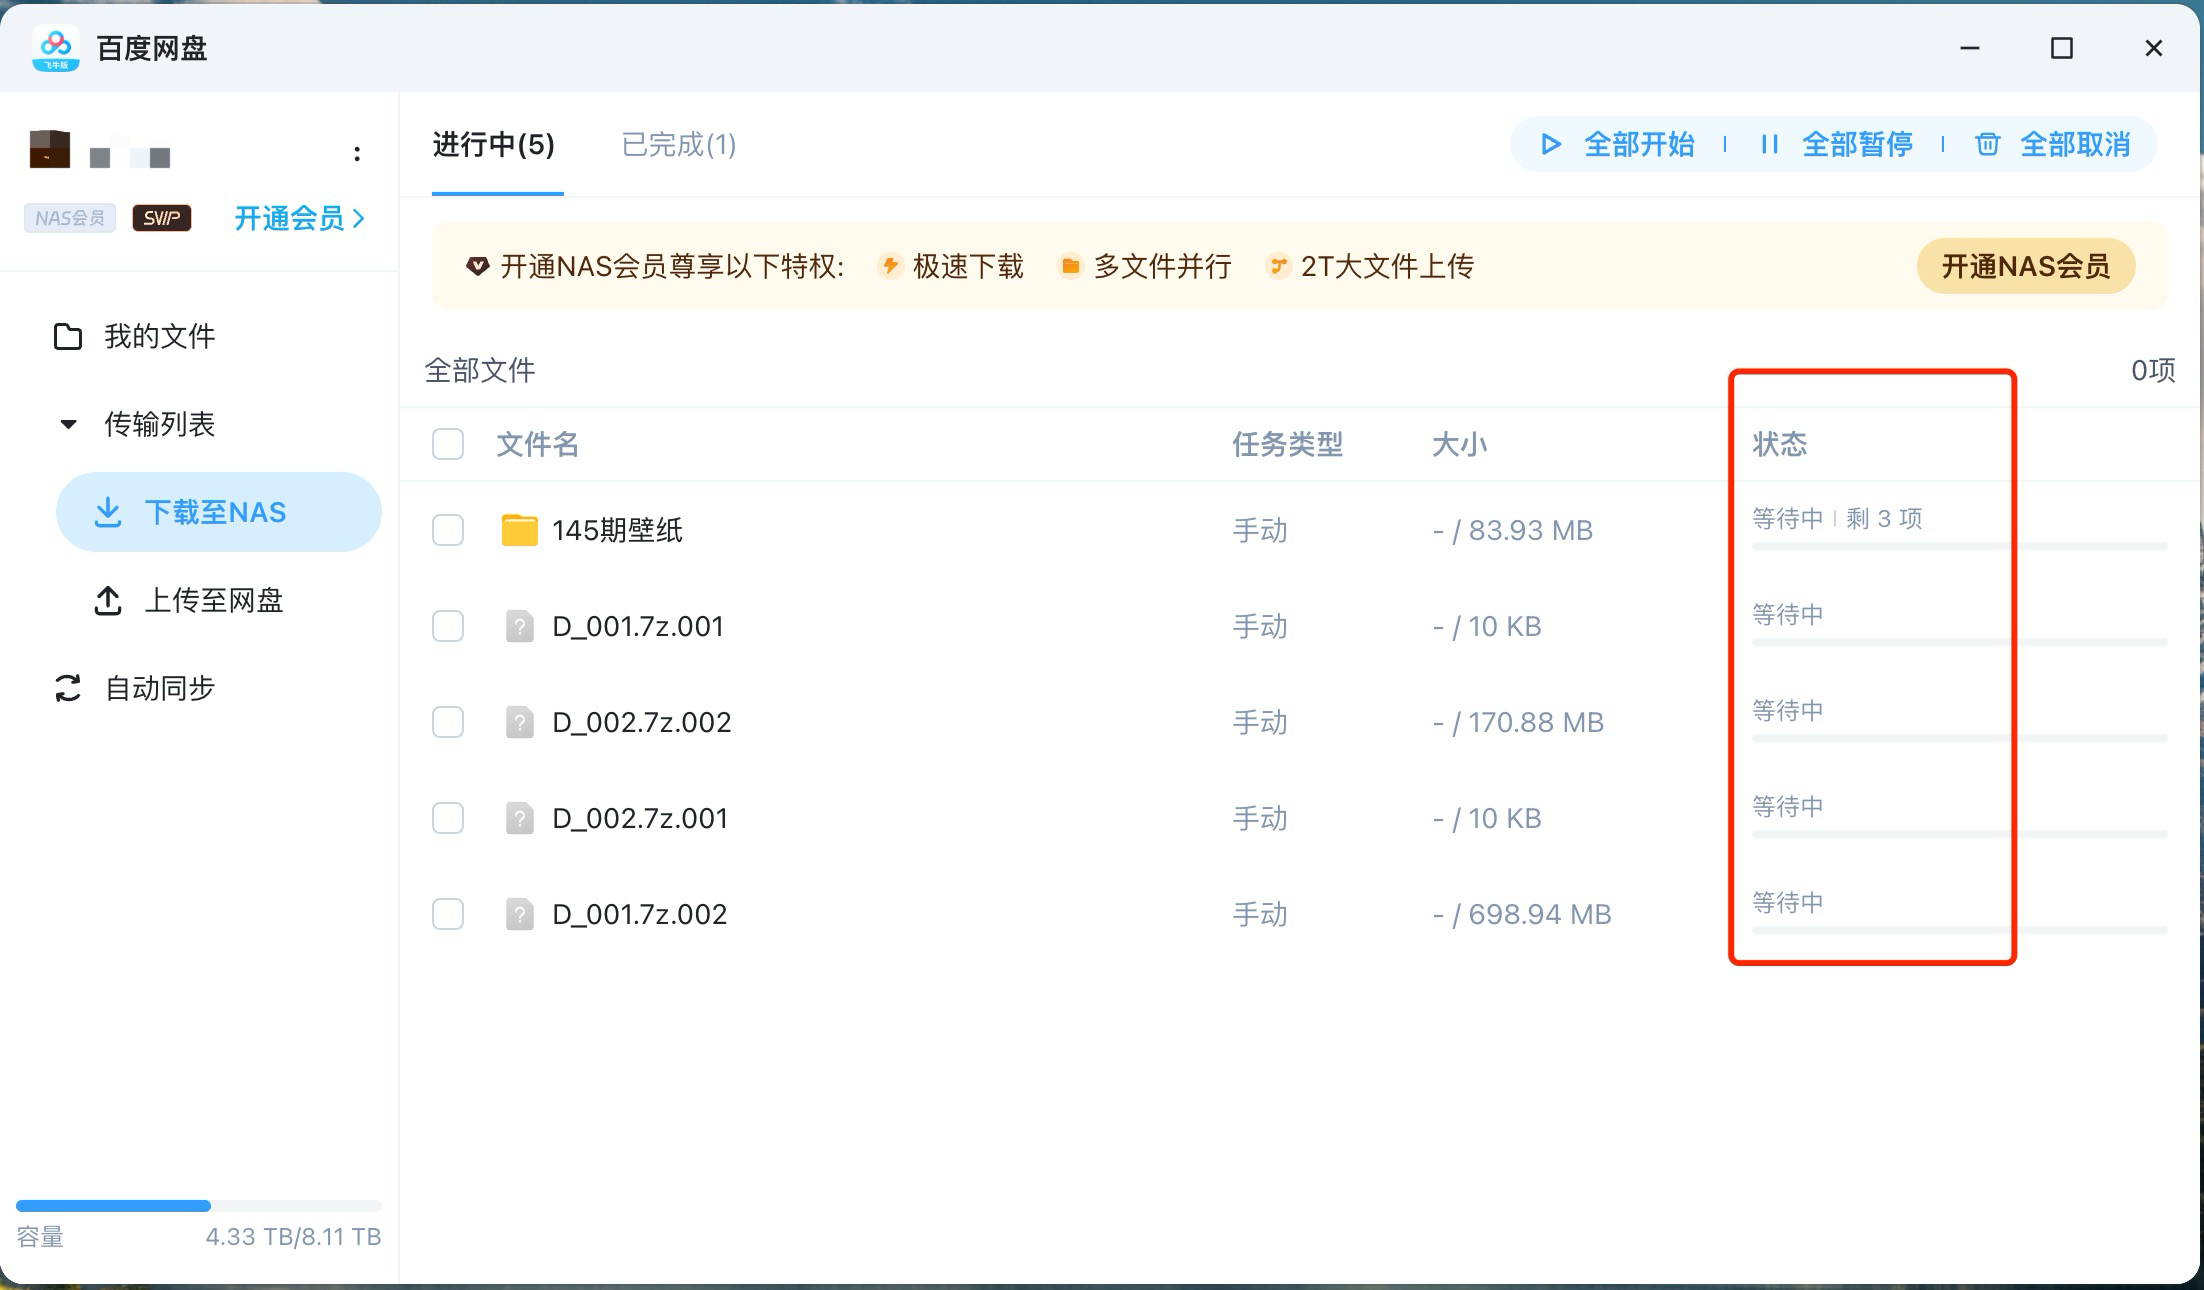Click the file icon of D_001.7z.002
The height and width of the screenshot is (1290, 2204).
519,914
